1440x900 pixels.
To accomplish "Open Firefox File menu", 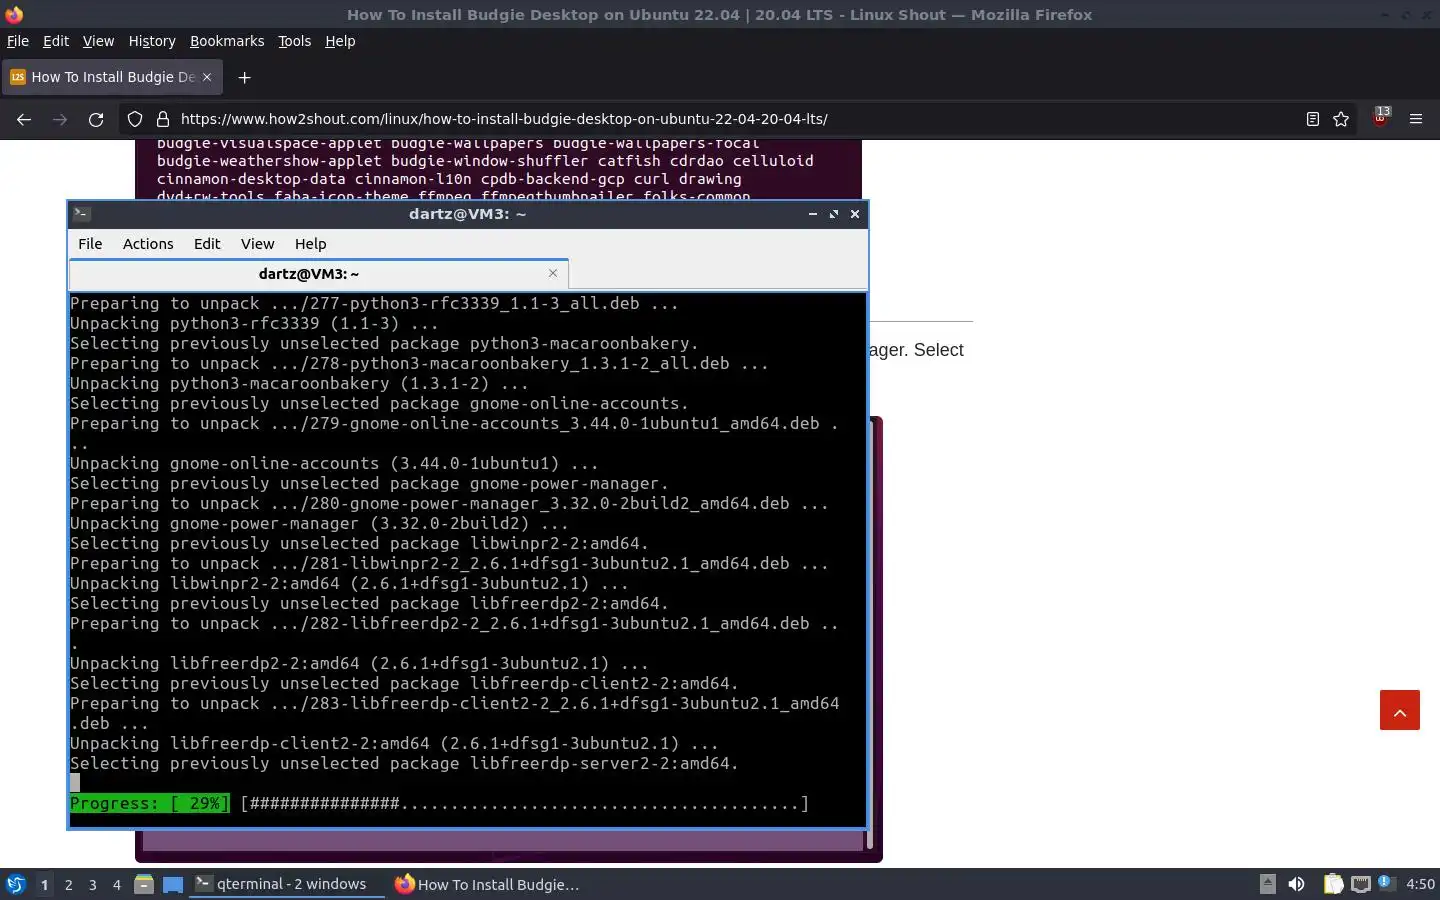I will (x=18, y=41).
